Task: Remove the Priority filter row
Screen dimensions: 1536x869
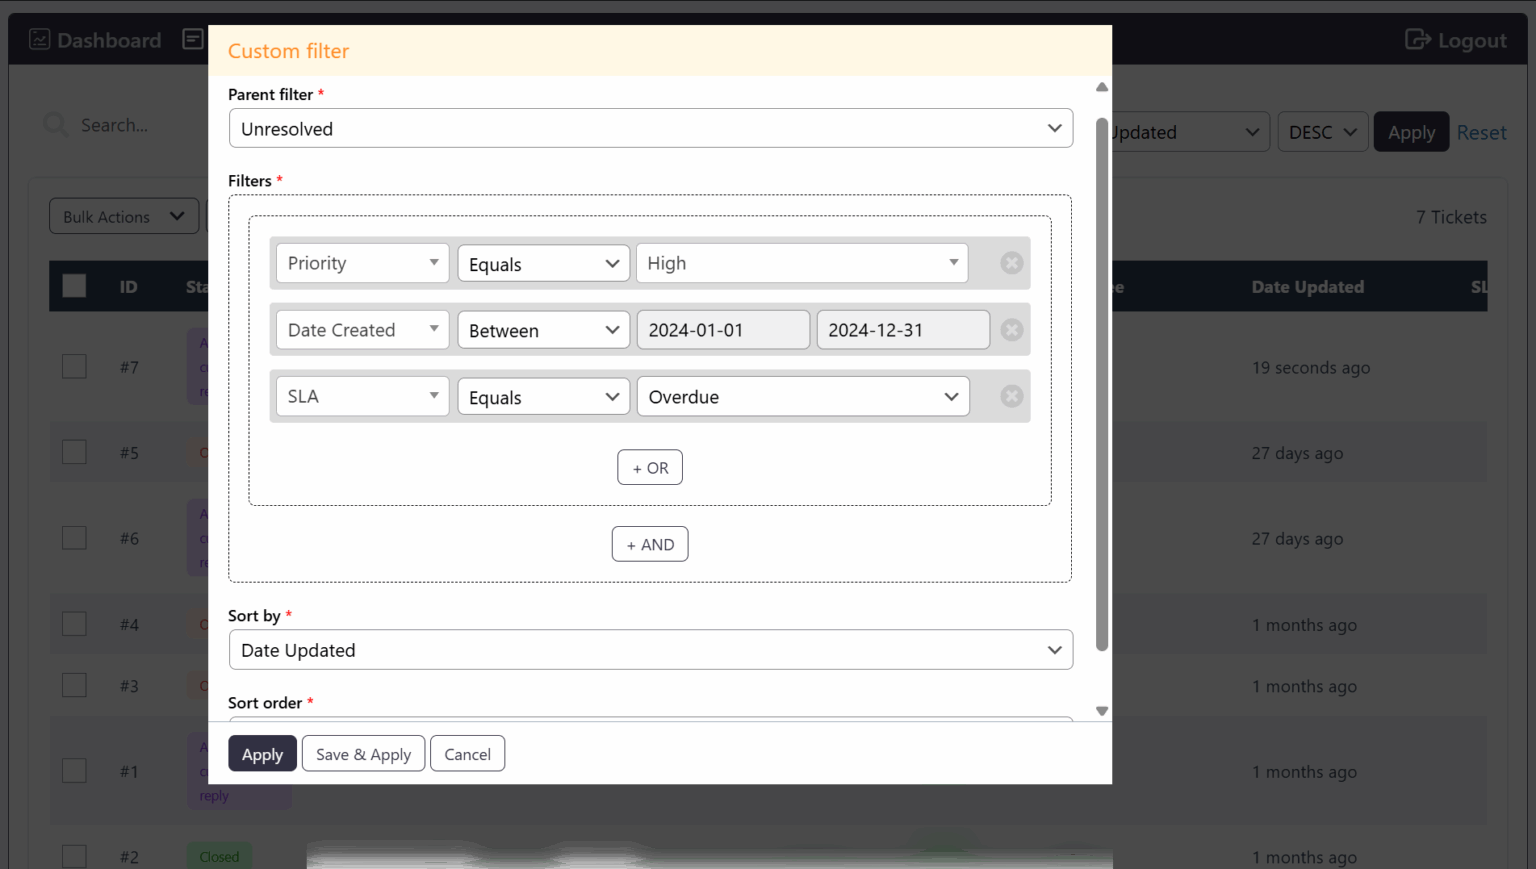Action: pos(1011,263)
